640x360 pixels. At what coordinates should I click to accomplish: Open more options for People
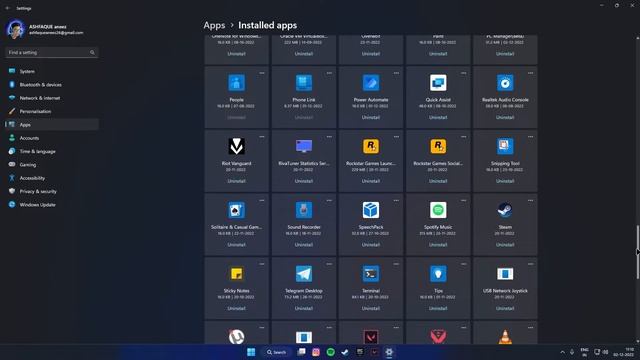tap(262, 73)
